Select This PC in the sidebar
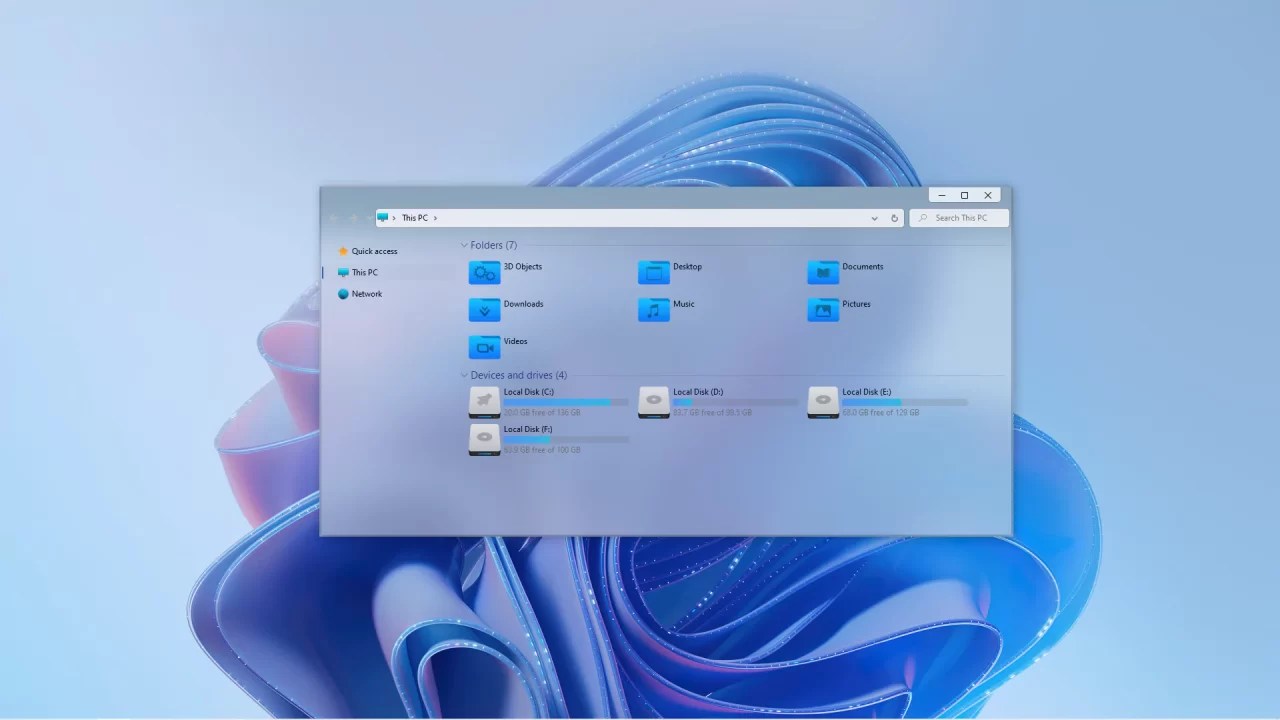The height and width of the screenshot is (720, 1280). point(365,272)
